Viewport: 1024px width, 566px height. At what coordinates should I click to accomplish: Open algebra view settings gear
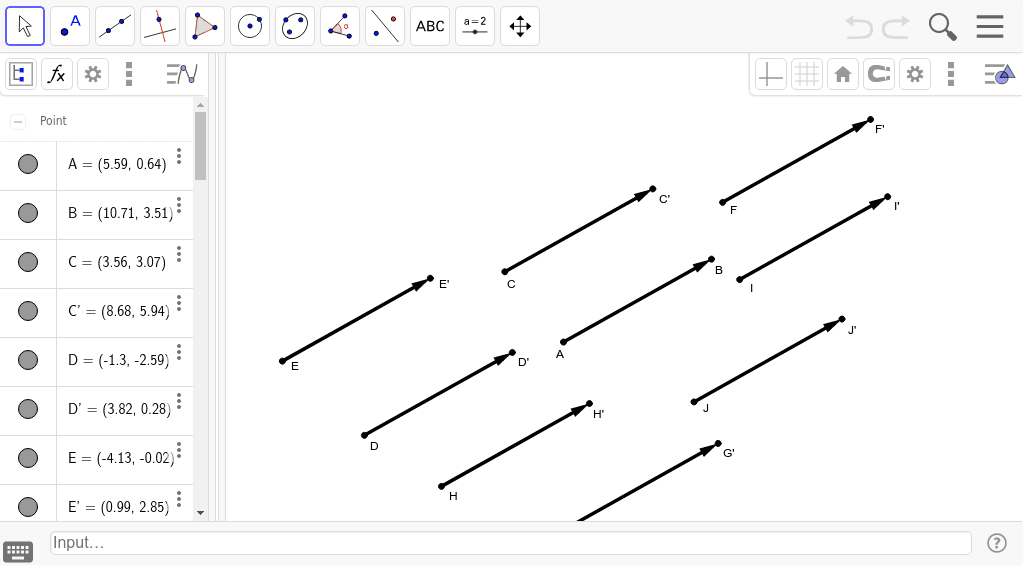[93, 74]
